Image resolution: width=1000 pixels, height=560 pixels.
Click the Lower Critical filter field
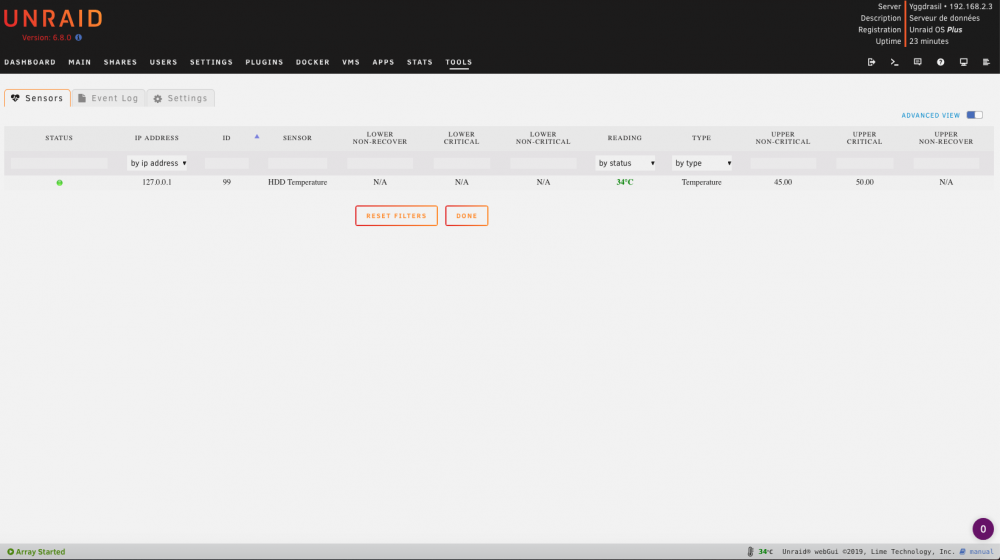[462, 163]
